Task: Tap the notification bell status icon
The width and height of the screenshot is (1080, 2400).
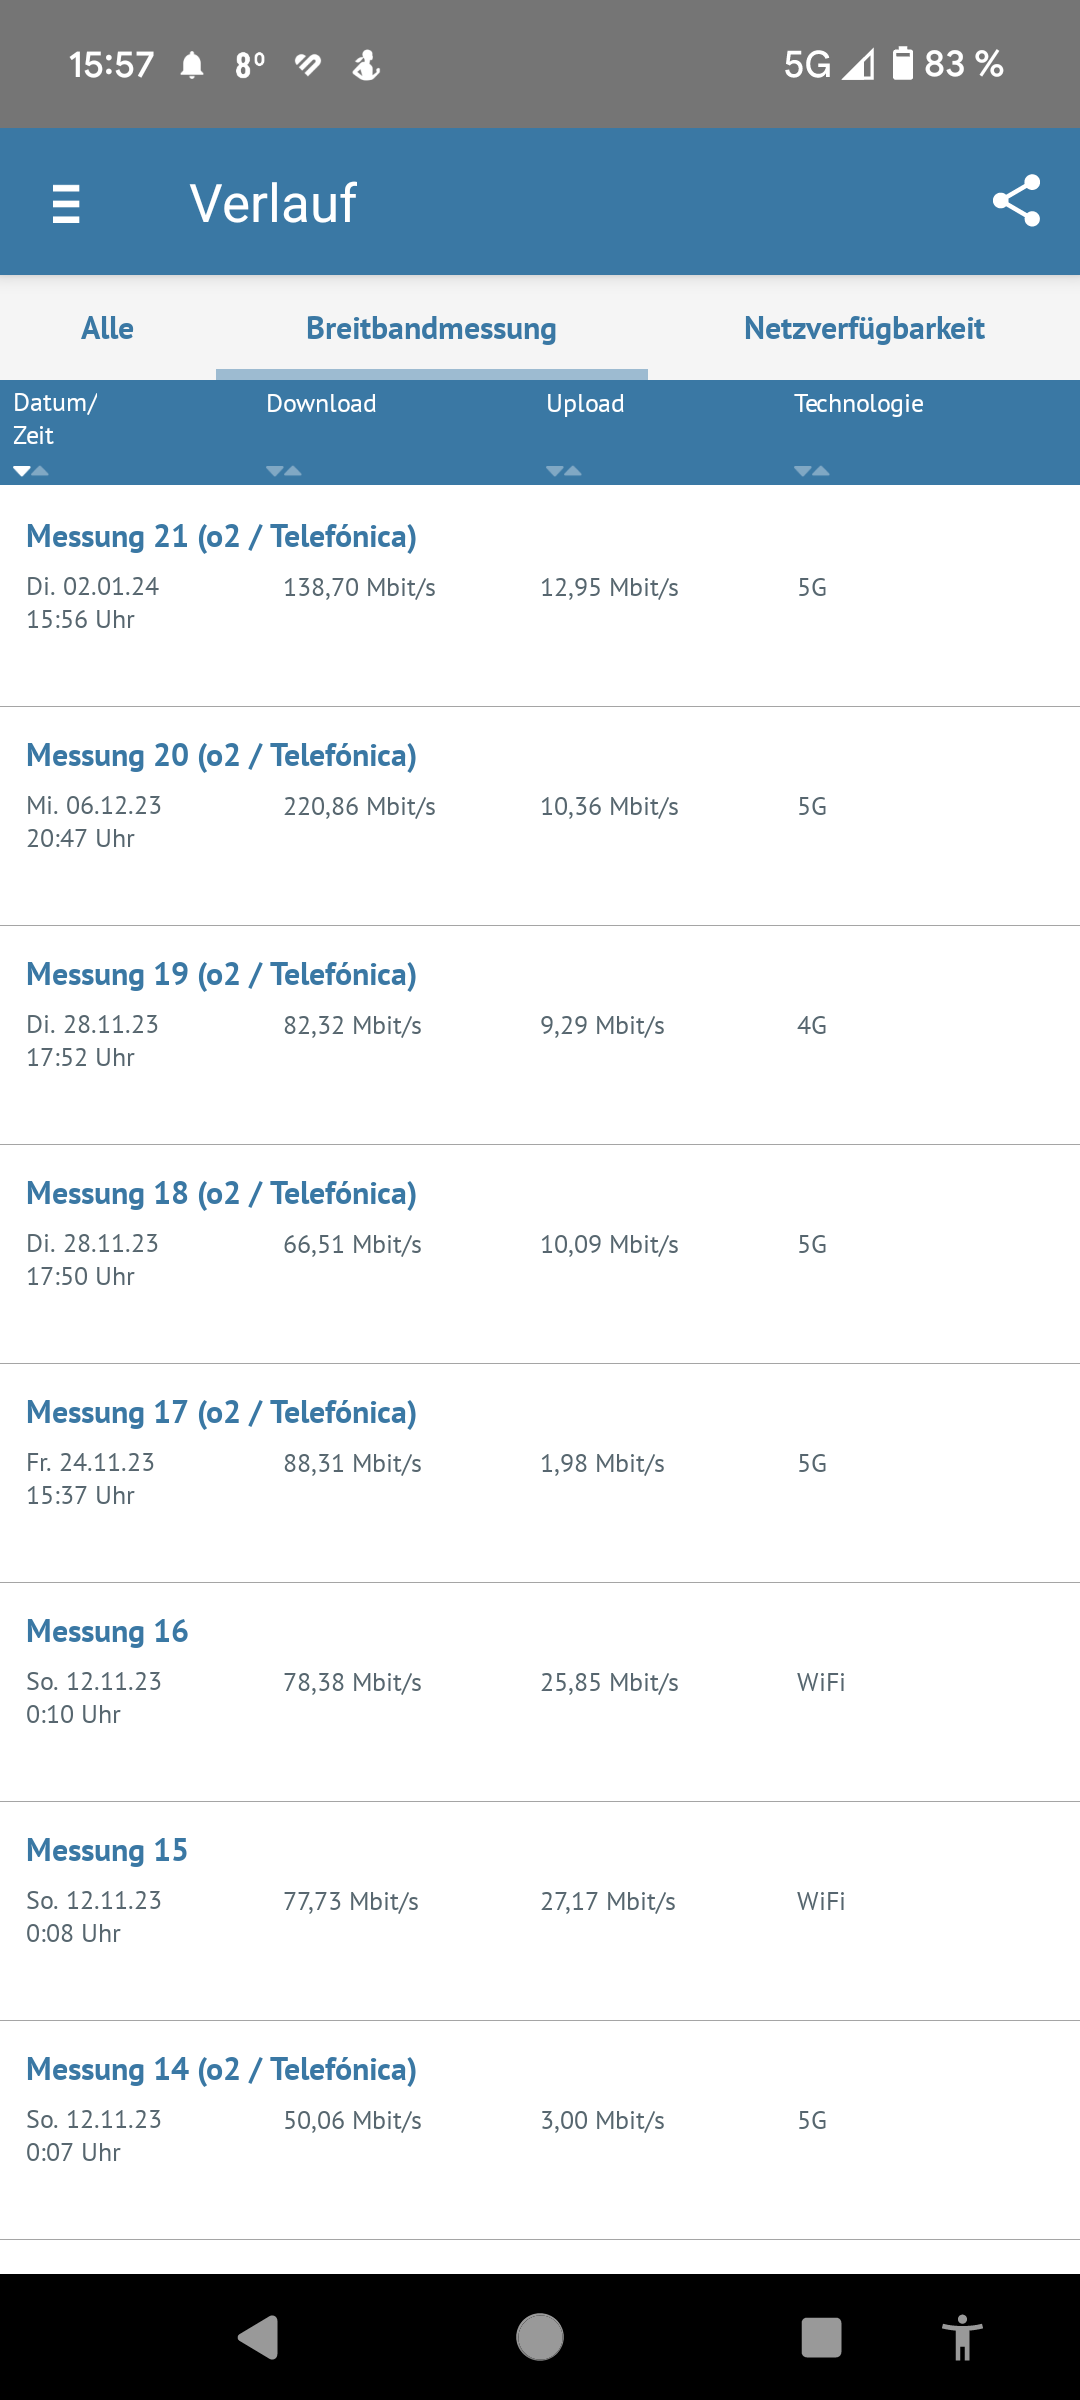Action: pos(192,65)
